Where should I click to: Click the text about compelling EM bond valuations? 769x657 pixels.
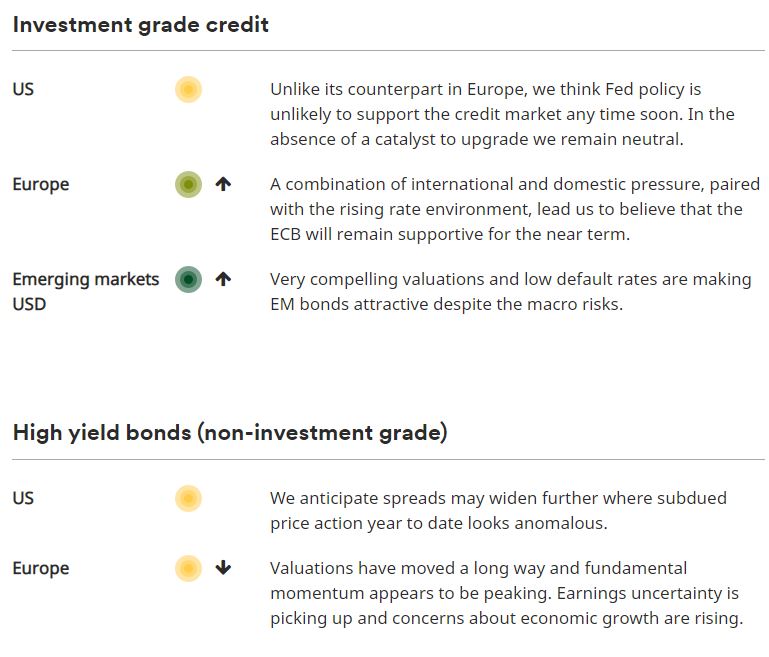pos(510,291)
